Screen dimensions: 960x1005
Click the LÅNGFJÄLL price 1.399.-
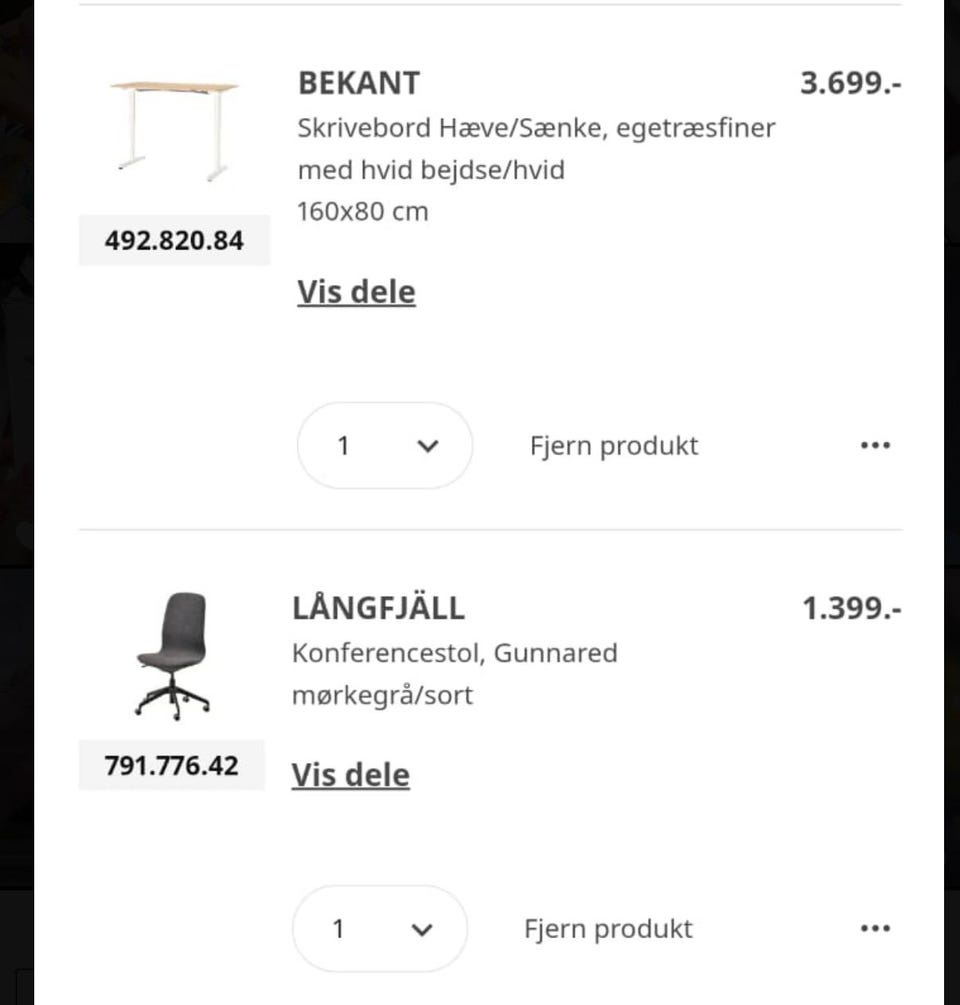851,608
